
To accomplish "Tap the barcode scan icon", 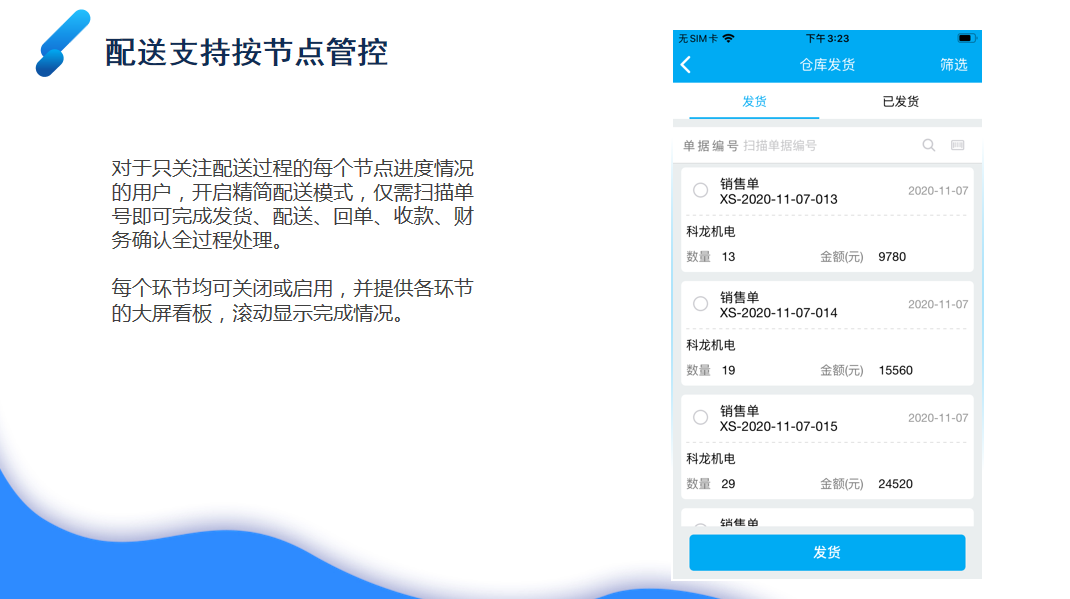I will [x=957, y=145].
